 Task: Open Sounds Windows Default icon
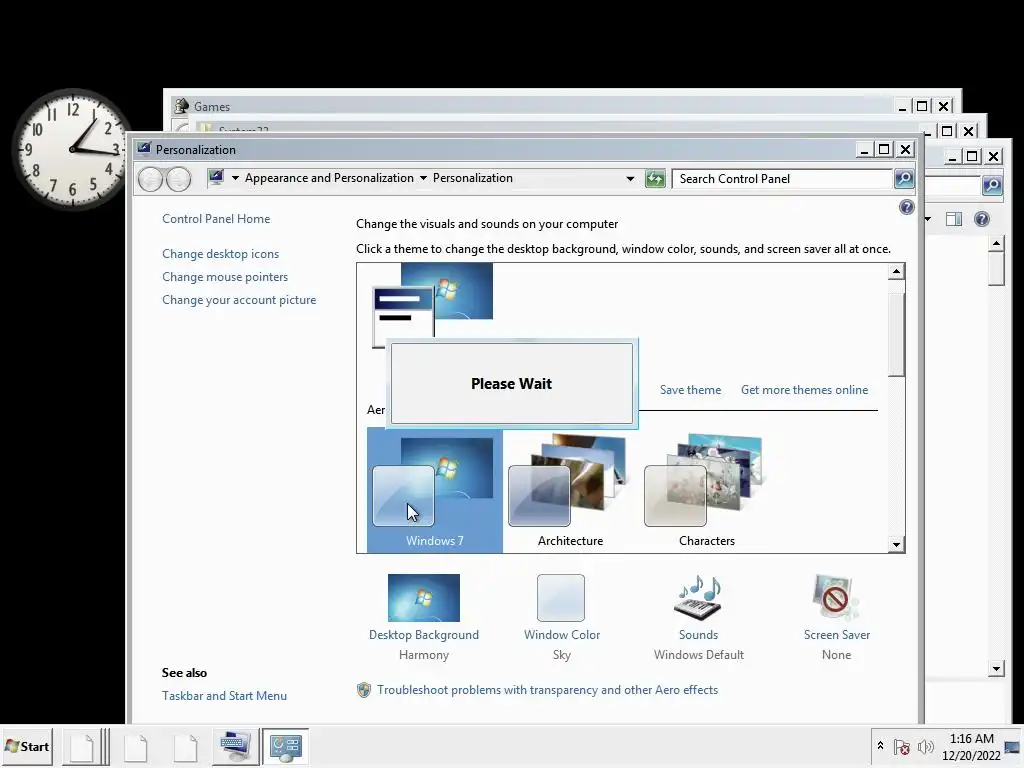tap(698, 598)
